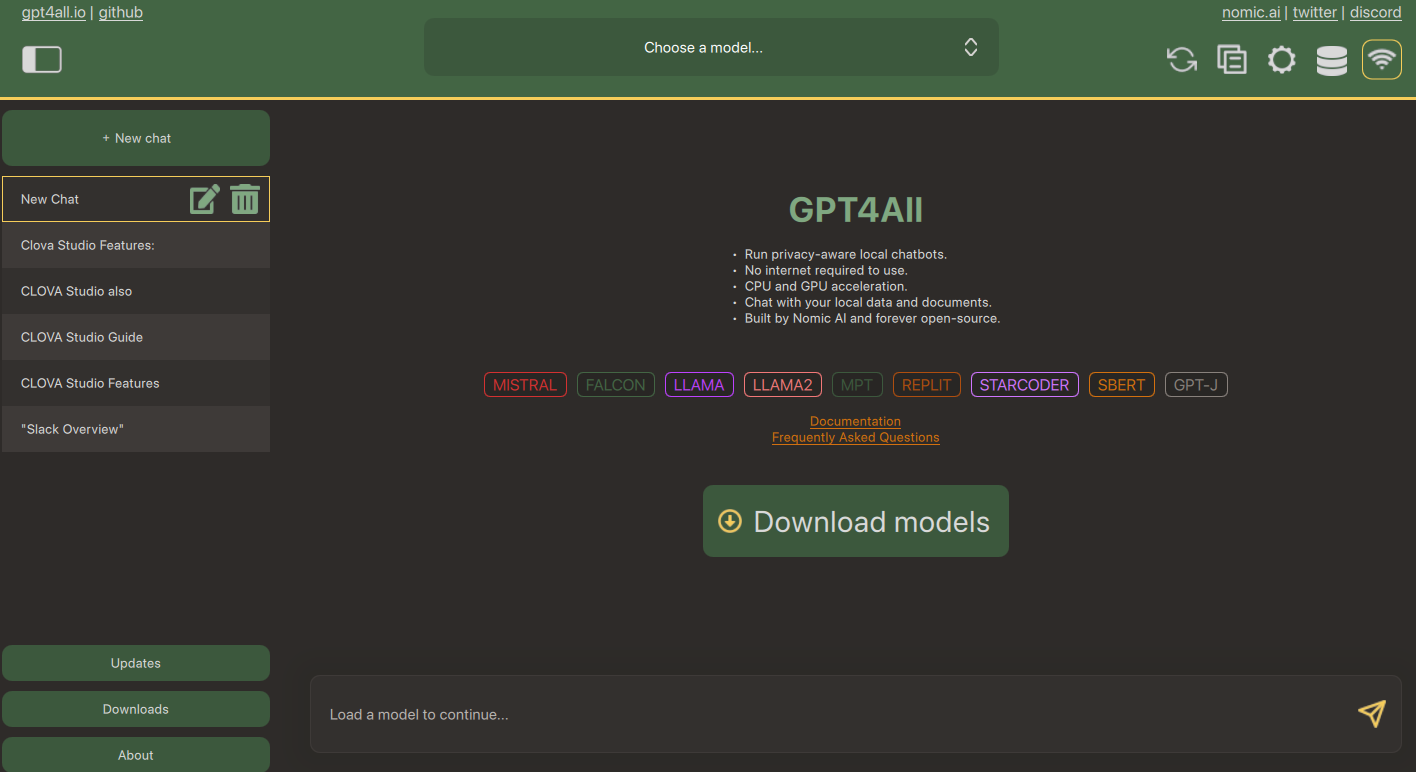
Task: Visit the discord link in header
Action: coord(1375,13)
